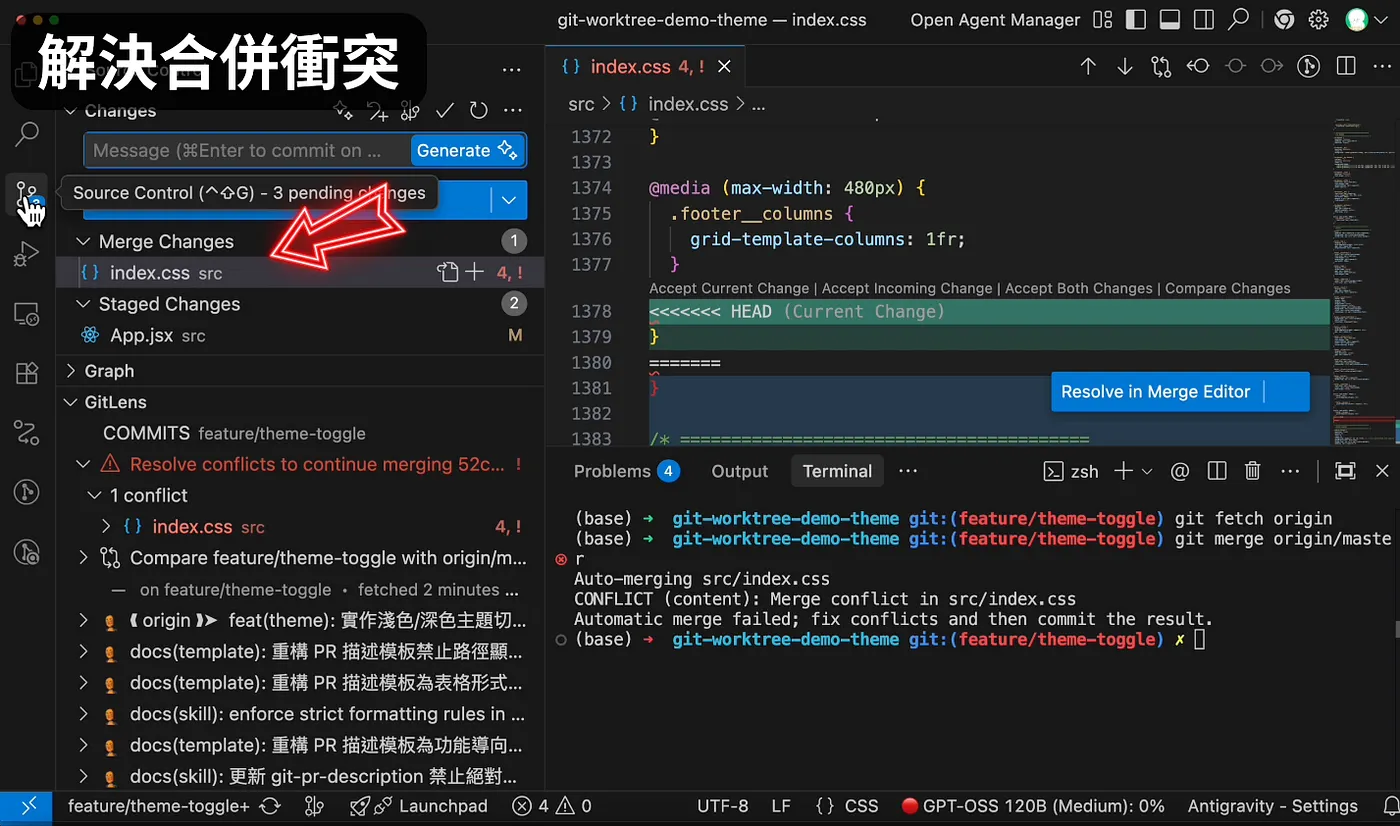The width and height of the screenshot is (1400, 826).
Task: Click Accept Current Change link
Action: [729, 289]
